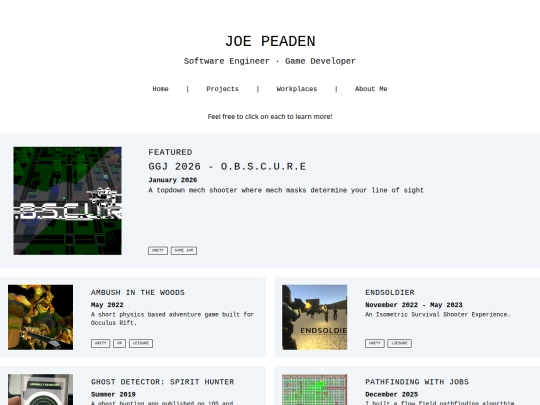The width and height of the screenshot is (540, 405).
Task: Click the FEATURED label text
Action: [170, 152]
